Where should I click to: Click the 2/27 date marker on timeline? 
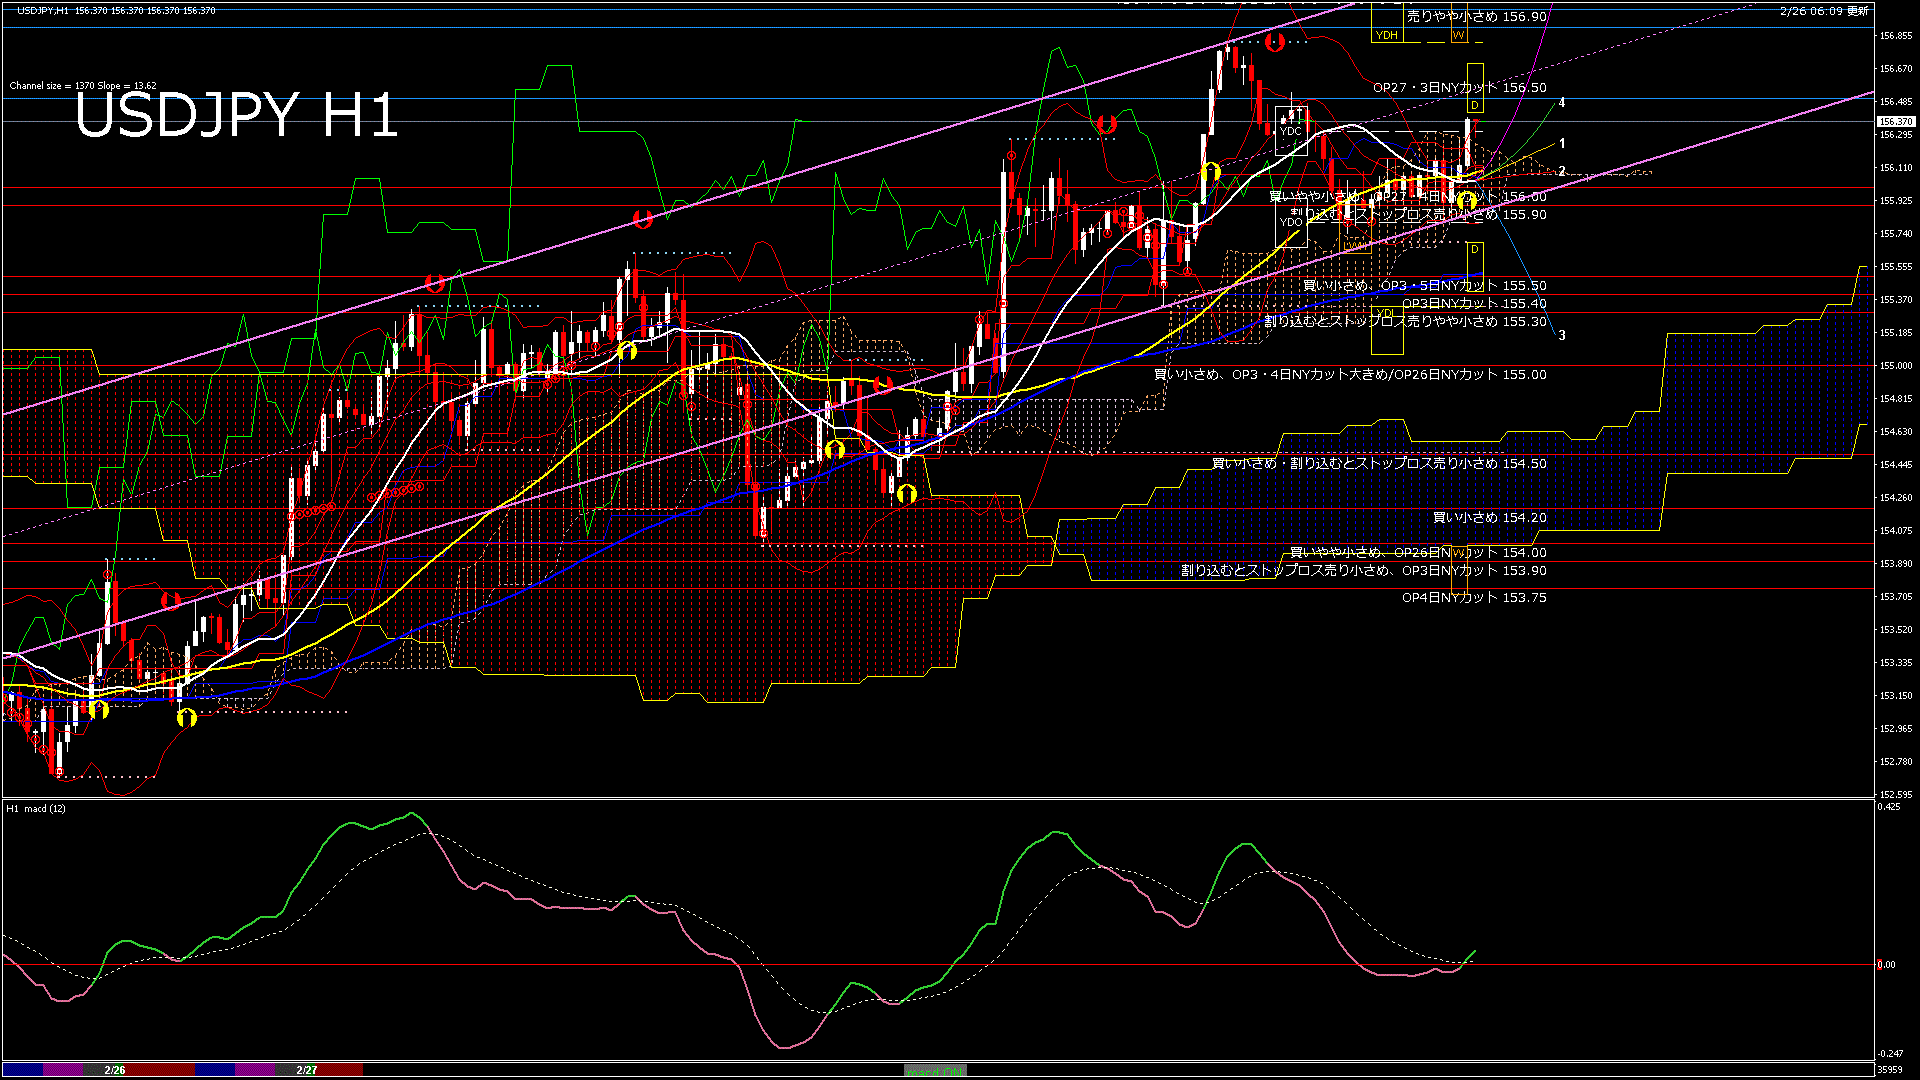pos(307,1070)
